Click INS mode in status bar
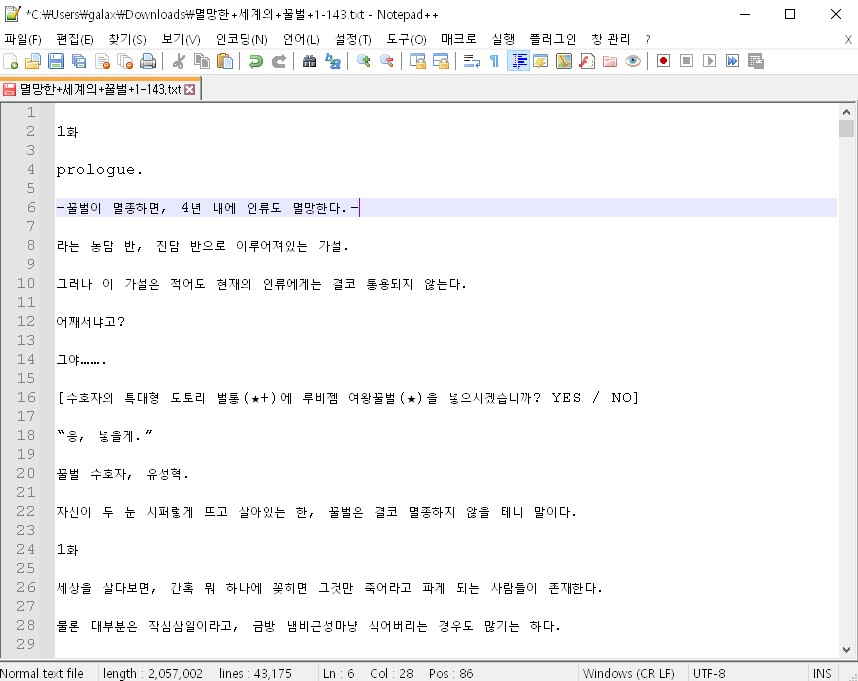858x681 pixels. click(x=822, y=673)
